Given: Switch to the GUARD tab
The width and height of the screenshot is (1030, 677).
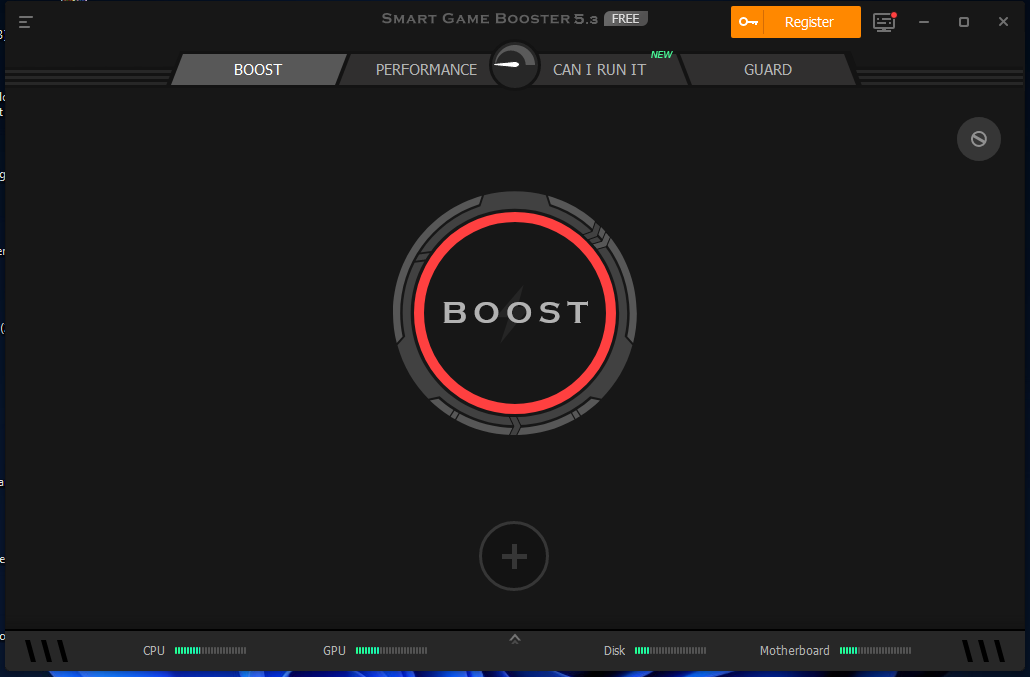Looking at the screenshot, I should (x=768, y=70).
